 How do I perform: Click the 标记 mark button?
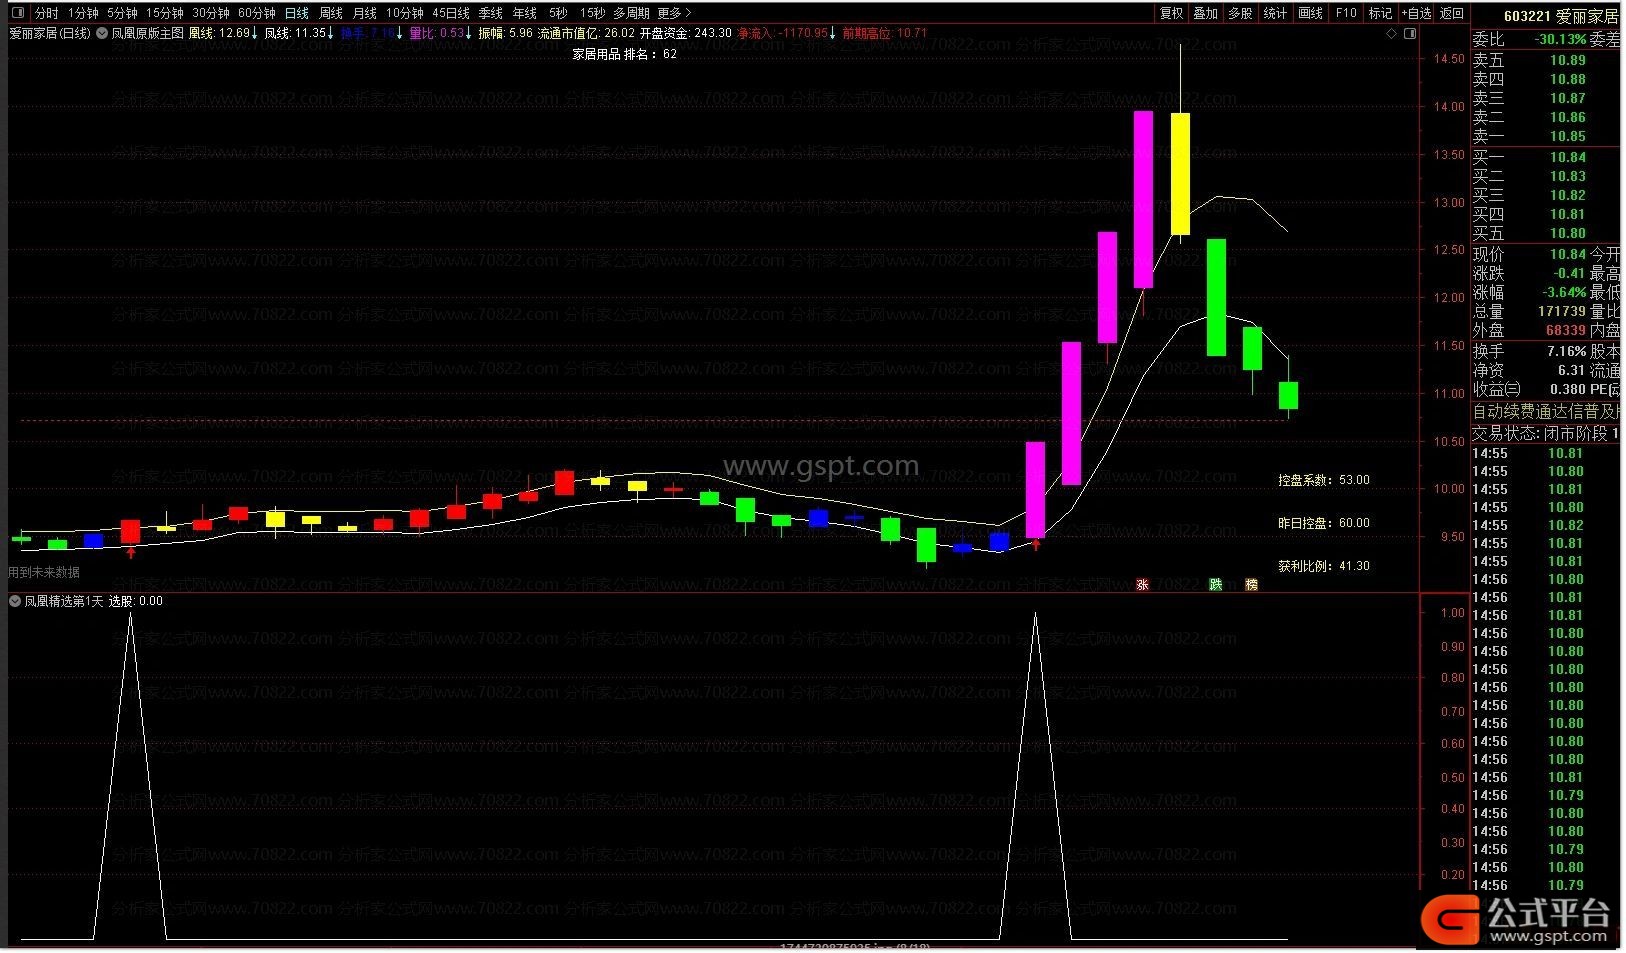tap(1380, 13)
